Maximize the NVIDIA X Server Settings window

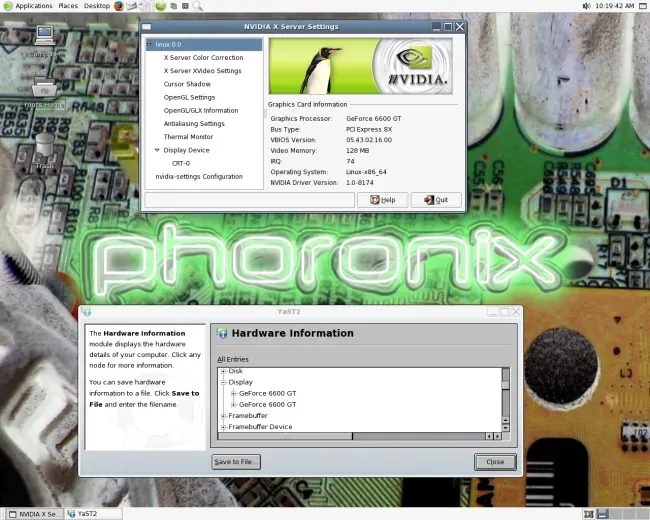pos(448,27)
